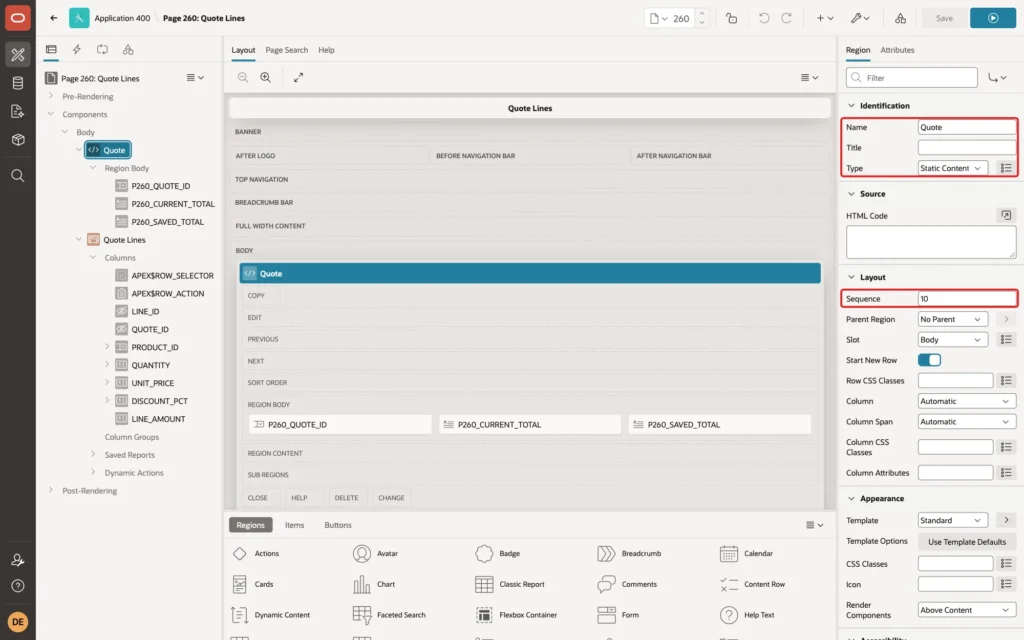Expand the PRODUCT_ID column node

coord(107,347)
